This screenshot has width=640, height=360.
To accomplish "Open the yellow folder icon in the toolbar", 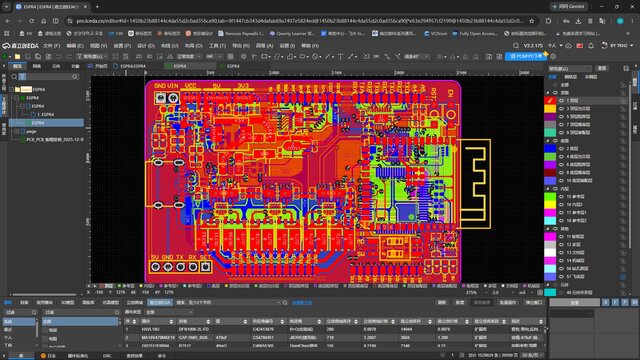I will pyautogui.click(x=18, y=57).
